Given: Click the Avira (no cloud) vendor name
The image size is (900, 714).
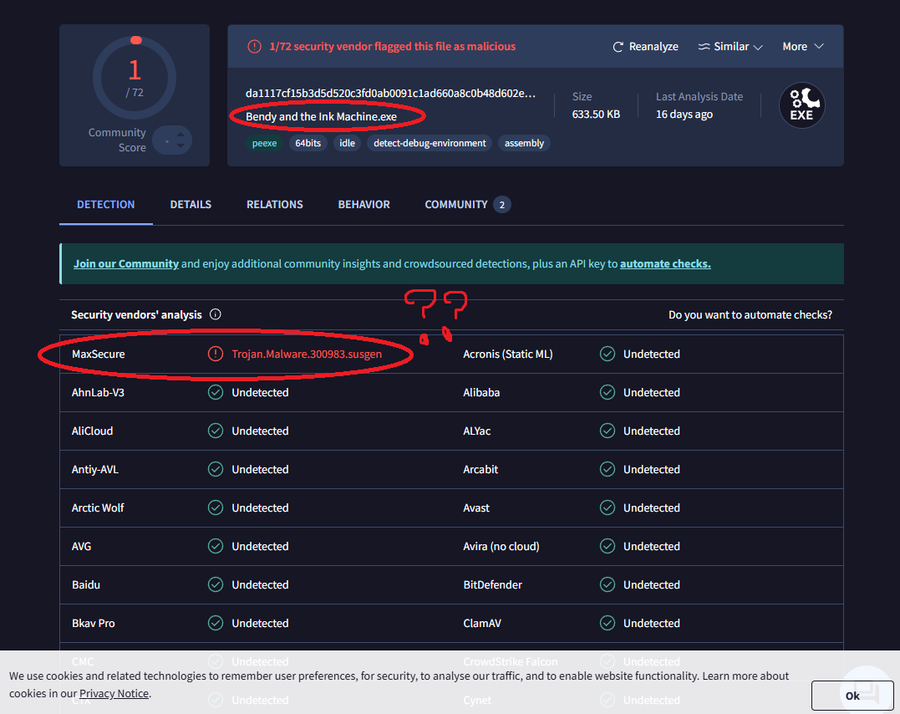Looking at the screenshot, I should pyautogui.click(x=501, y=546).
